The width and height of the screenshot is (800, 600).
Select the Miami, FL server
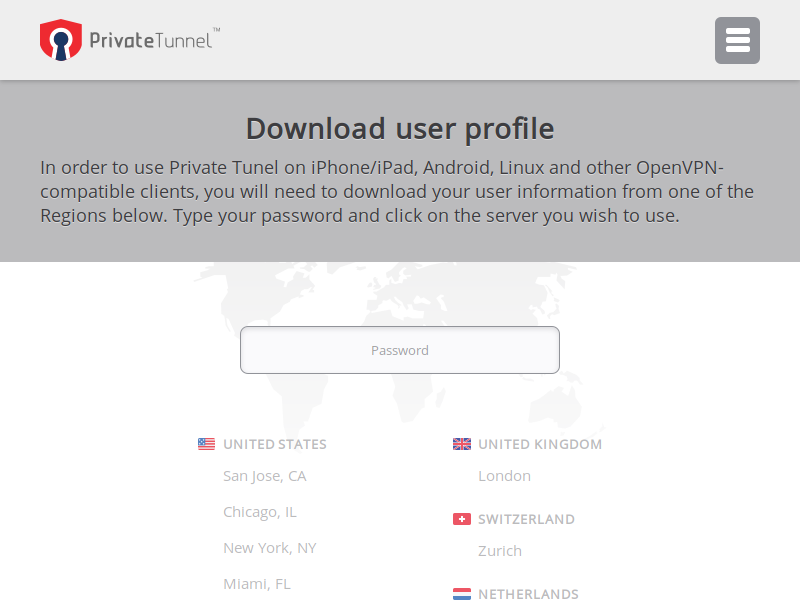tap(257, 584)
